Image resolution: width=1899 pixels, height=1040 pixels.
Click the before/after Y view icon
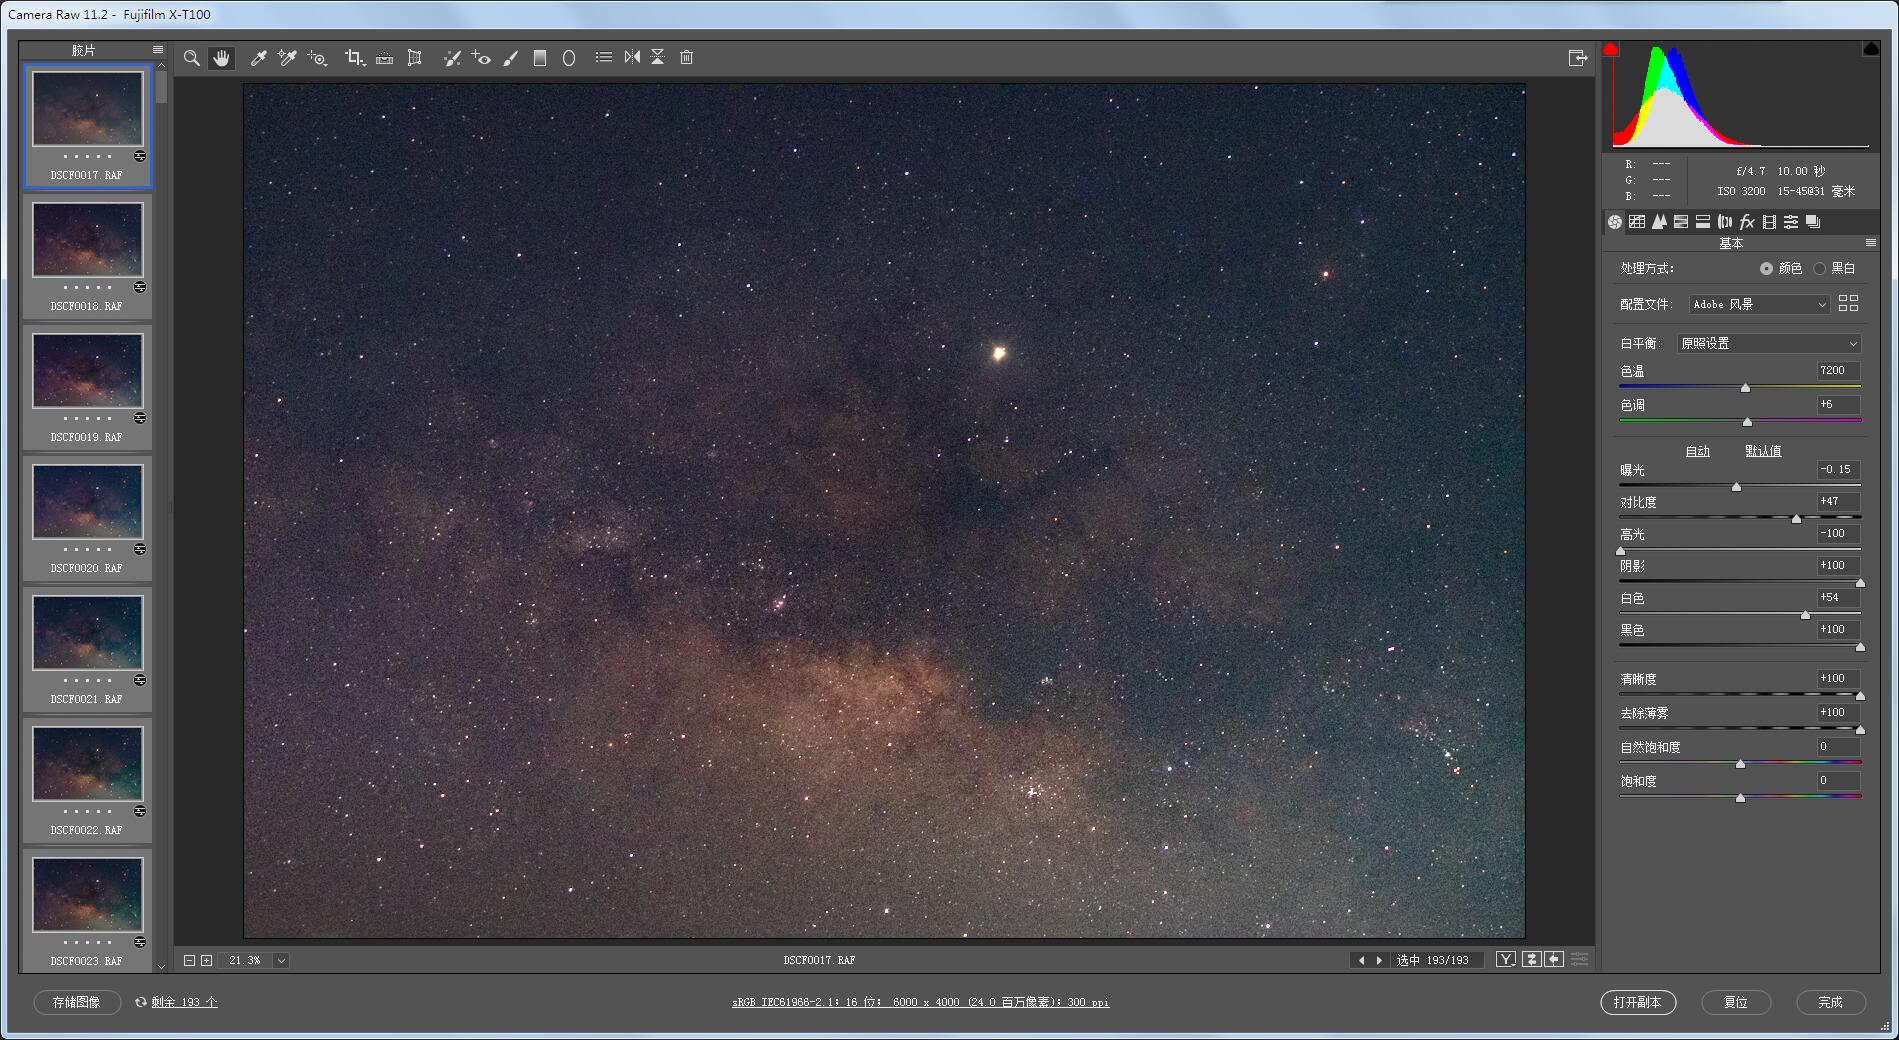click(x=1506, y=960)
